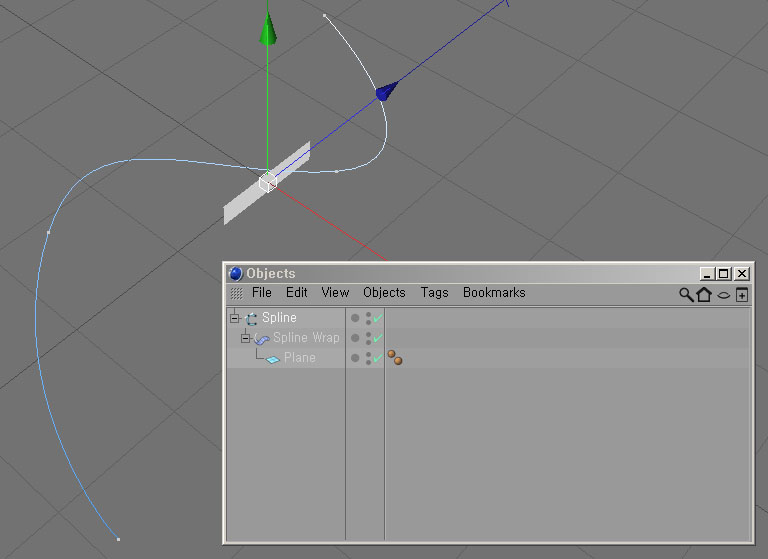Viewport: 768px width, 559px height.
Task: Click the layer dot for Spline
Action: (x=355, y=318)
